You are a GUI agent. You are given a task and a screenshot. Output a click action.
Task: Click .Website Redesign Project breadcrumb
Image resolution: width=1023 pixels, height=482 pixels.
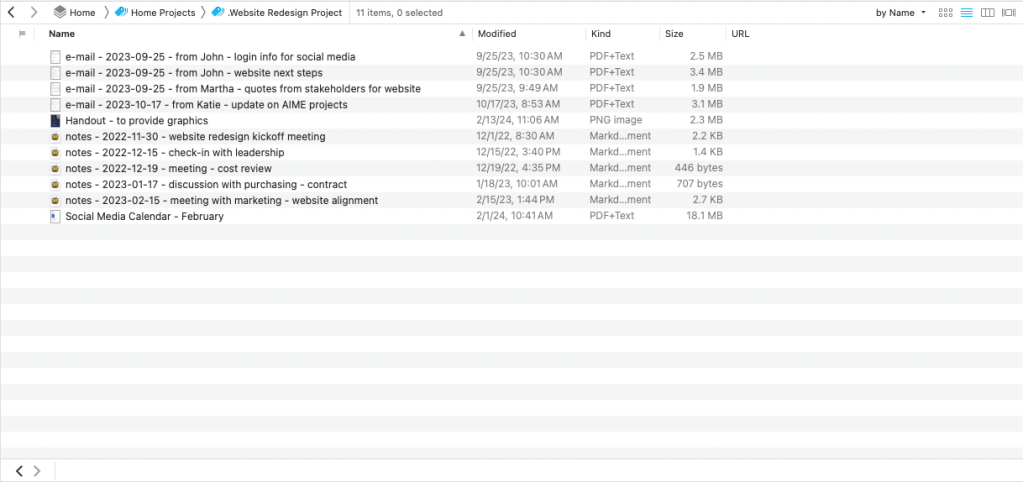tap(276, 13)
